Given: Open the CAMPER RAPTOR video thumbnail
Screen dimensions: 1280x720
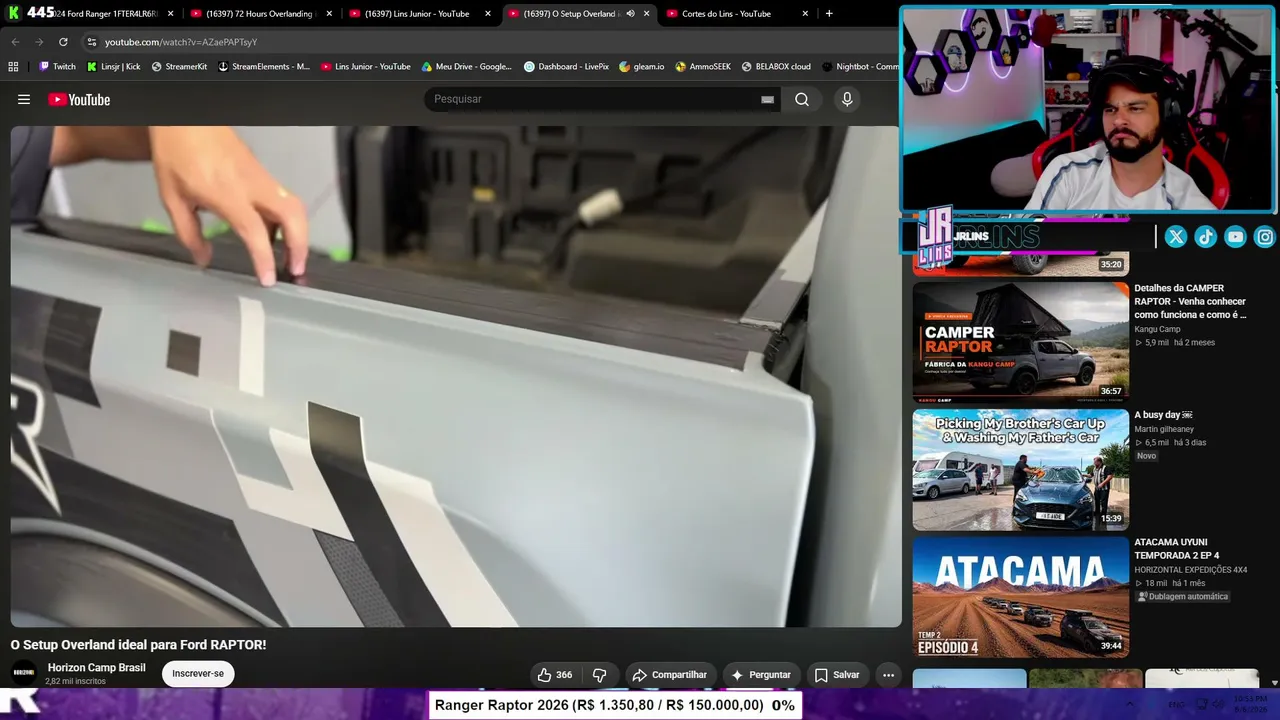Looking at the screenshot, I should pyautogui.click(x=1020, y=342).
